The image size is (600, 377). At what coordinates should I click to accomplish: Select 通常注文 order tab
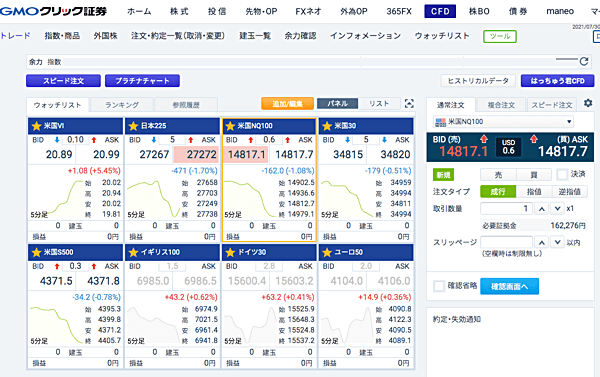pos(451,105)
